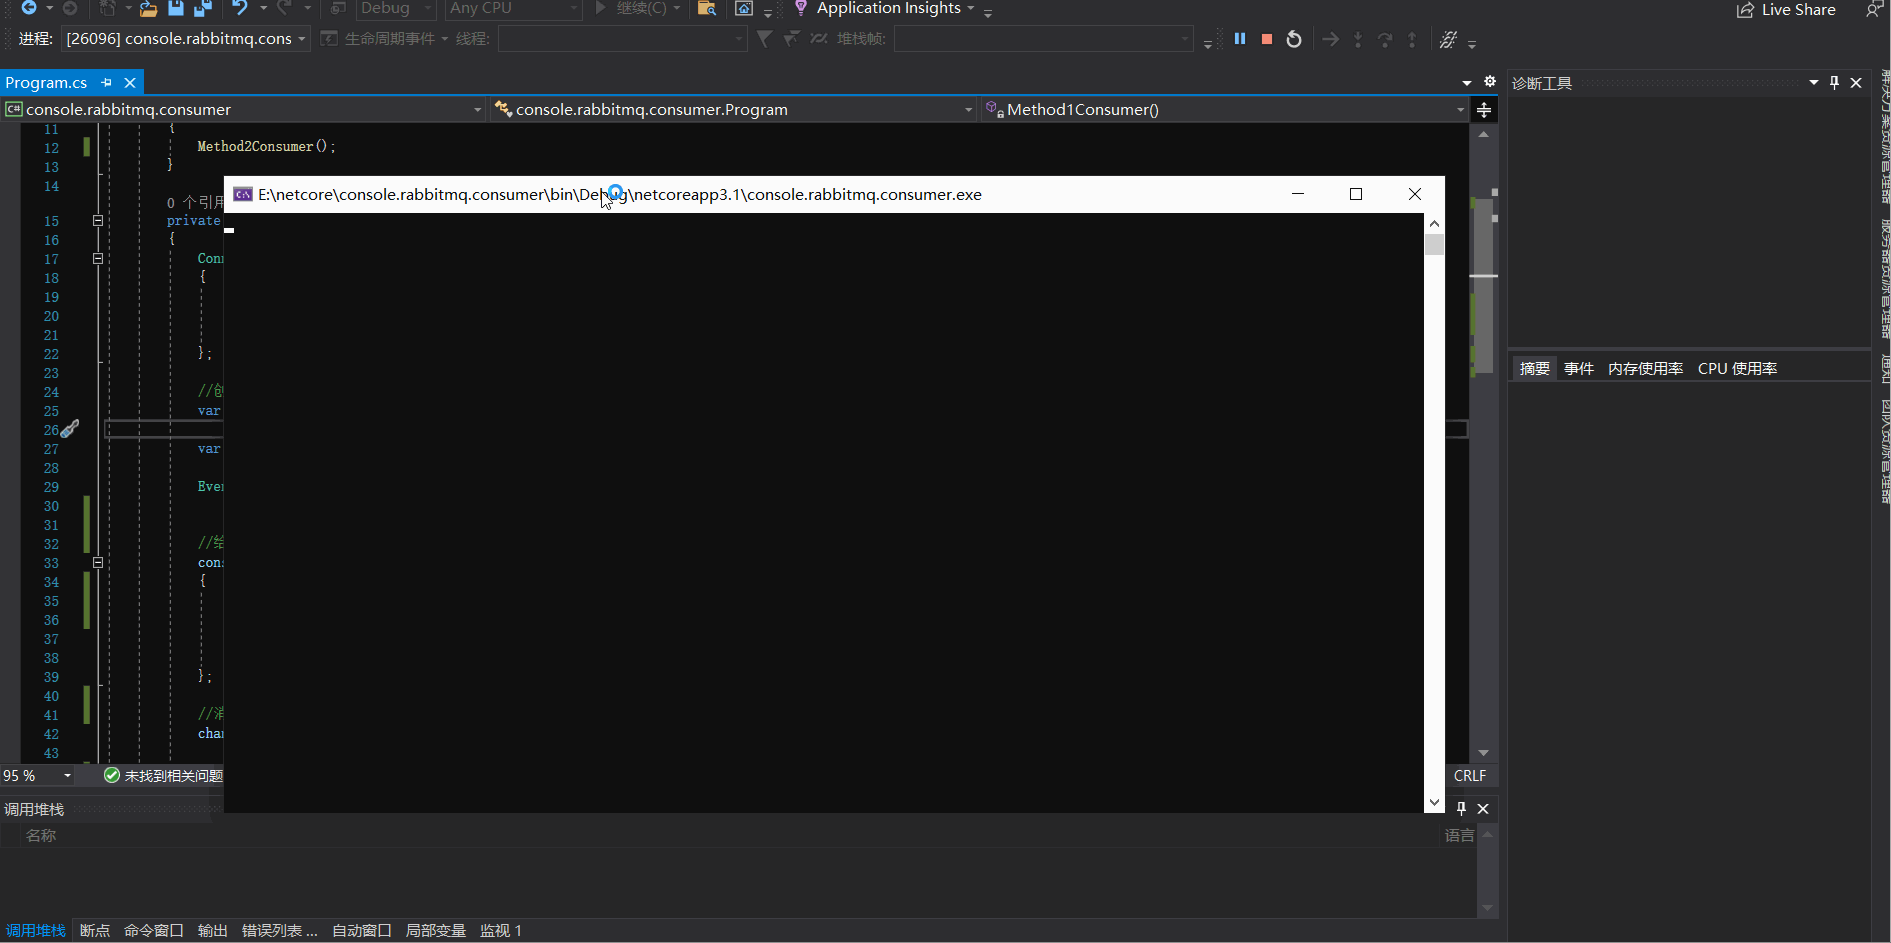The width and height of the screenshot is (1891, 943).
Task: Pause debugging with the Break All button
Action: (1240, 39)
